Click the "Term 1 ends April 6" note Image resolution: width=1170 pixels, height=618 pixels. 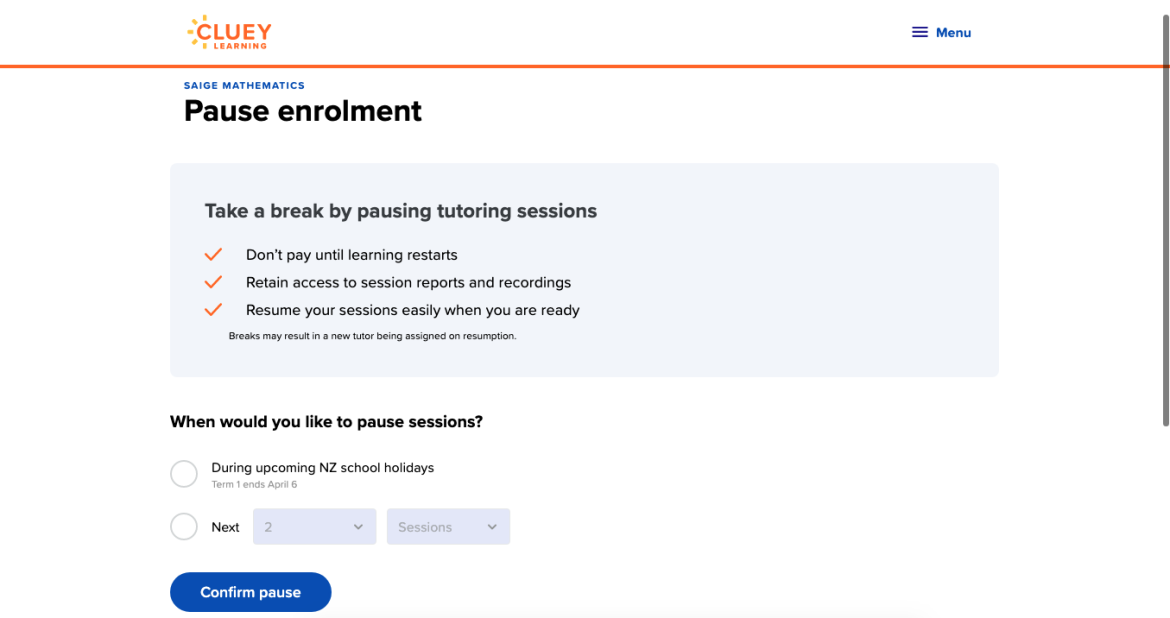[254, 485]
